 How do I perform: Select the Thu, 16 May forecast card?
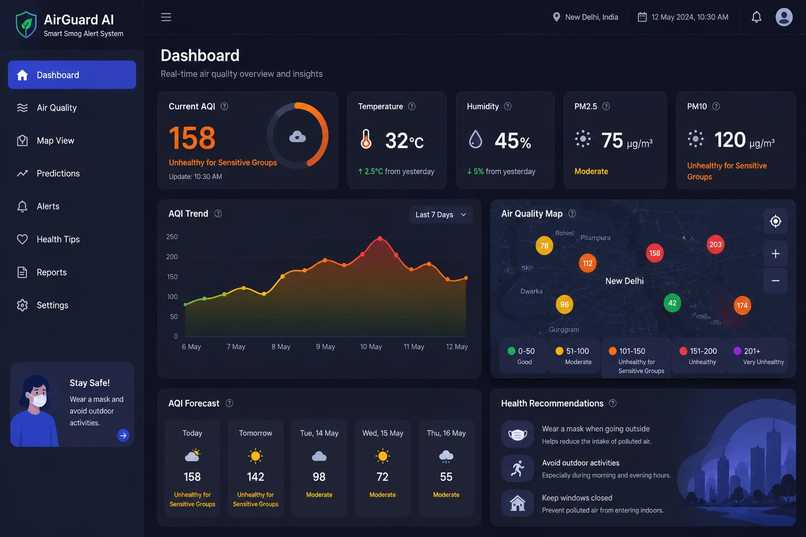click(x=446, y=468)
